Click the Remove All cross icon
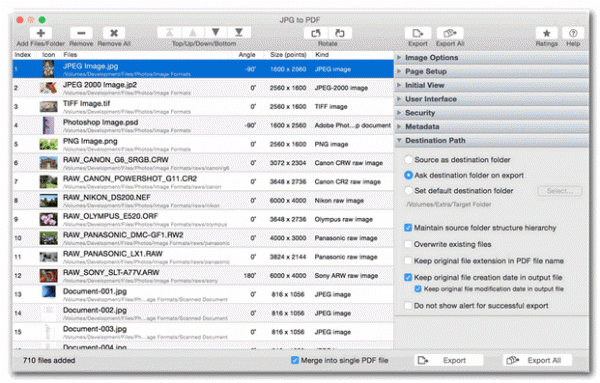 coord(114,33)
